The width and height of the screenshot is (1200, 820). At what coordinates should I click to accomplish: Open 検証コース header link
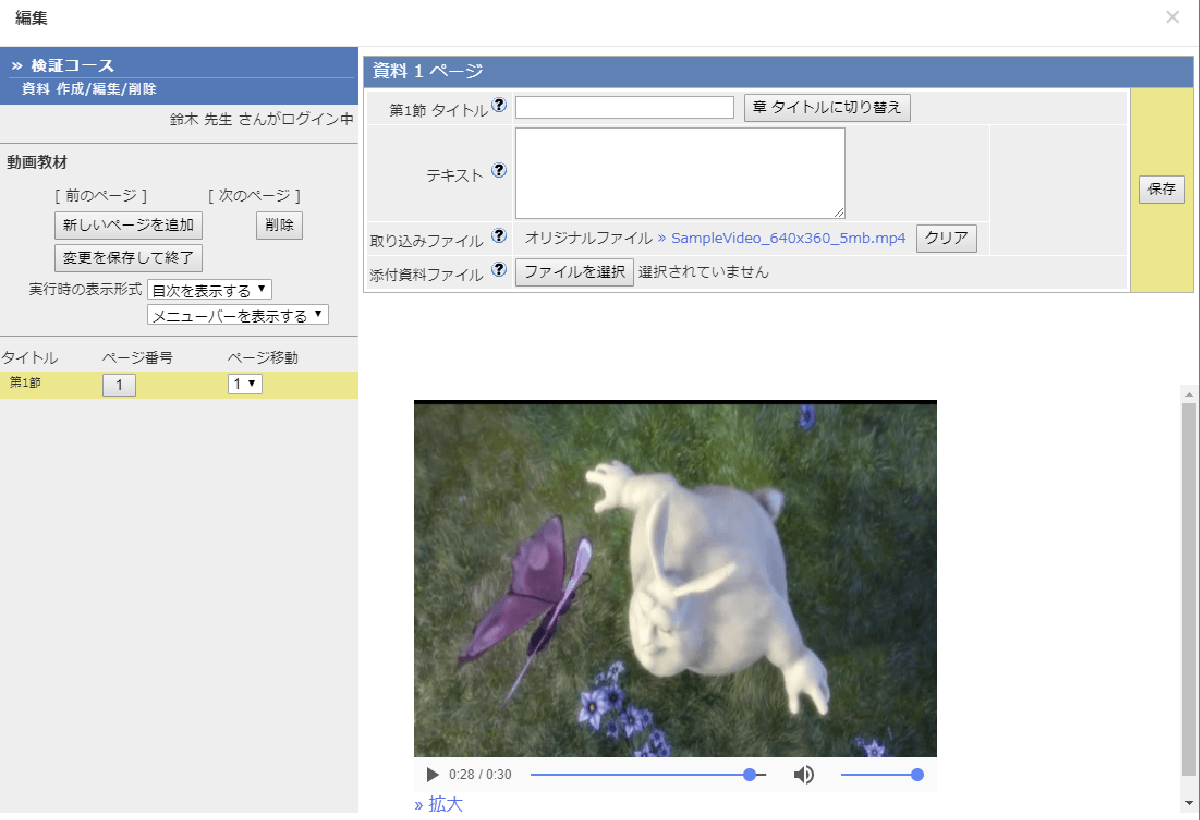coord(72,65)
